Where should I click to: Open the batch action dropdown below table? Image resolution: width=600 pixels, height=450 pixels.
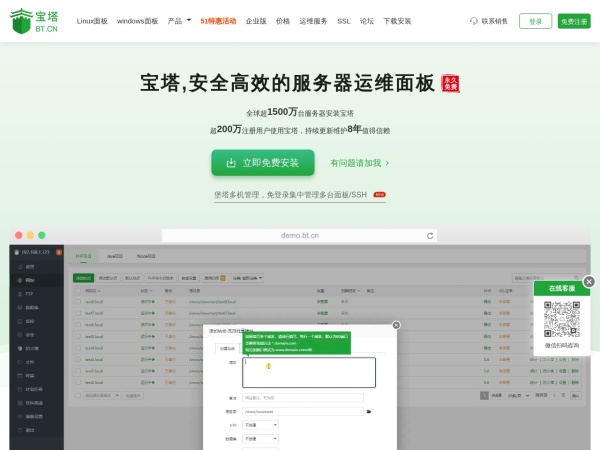pos(102,395)
